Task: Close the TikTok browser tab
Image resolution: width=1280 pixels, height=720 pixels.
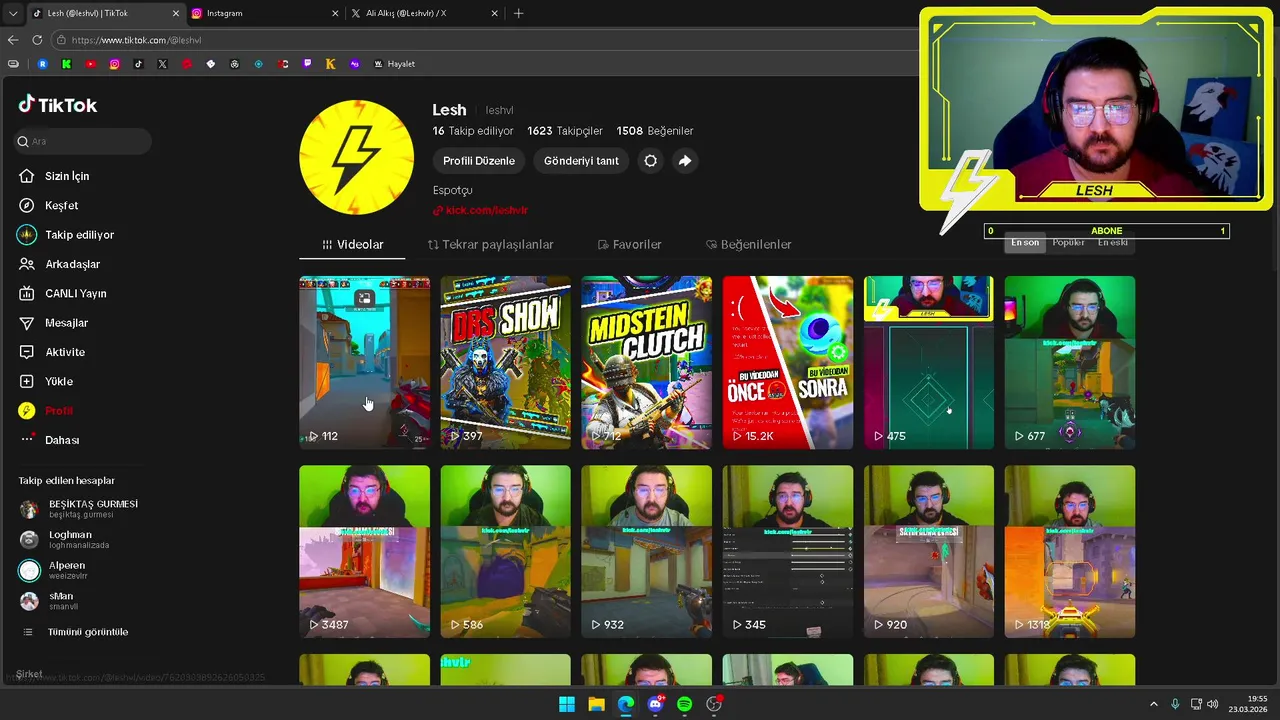Action: click(176, 13)
